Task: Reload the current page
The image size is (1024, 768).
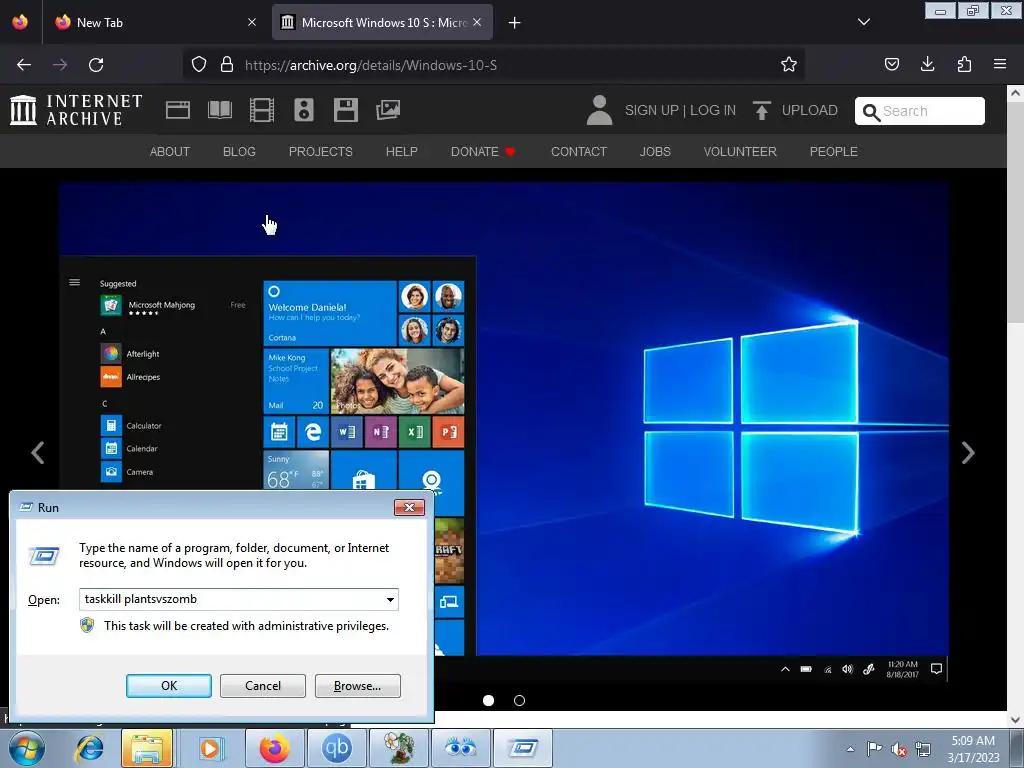Action: 96,65
